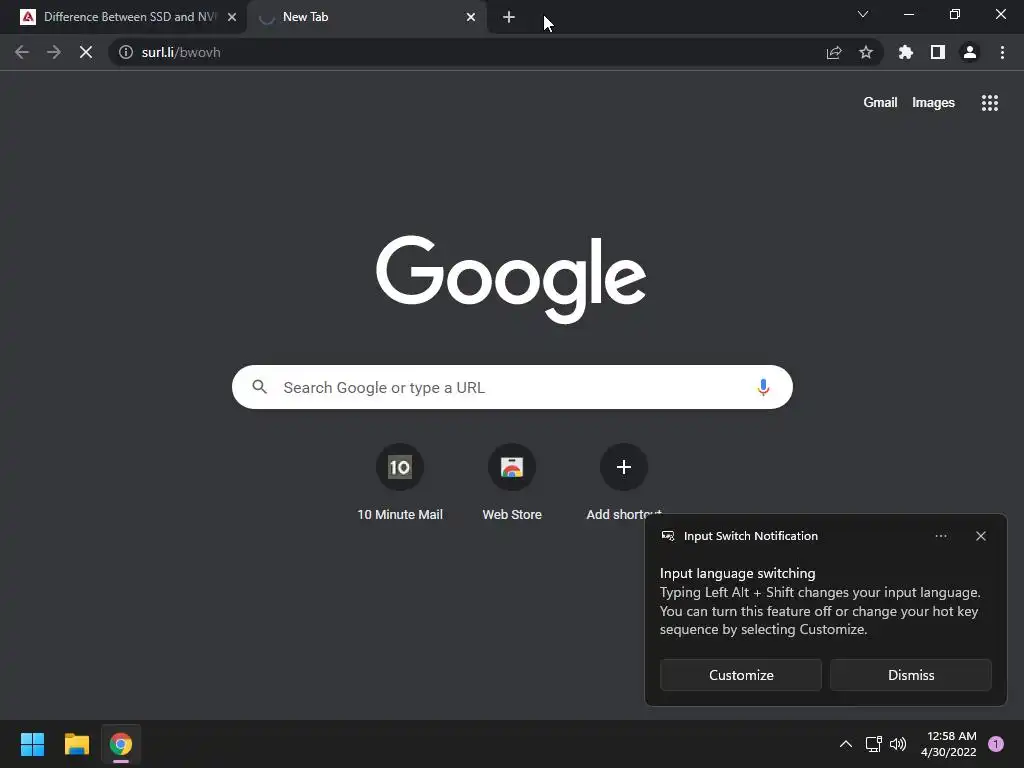The width and height of the screenshot is (1024, 768).
Task: Close the Difference Between SSD tab
Action: (232, 17)
